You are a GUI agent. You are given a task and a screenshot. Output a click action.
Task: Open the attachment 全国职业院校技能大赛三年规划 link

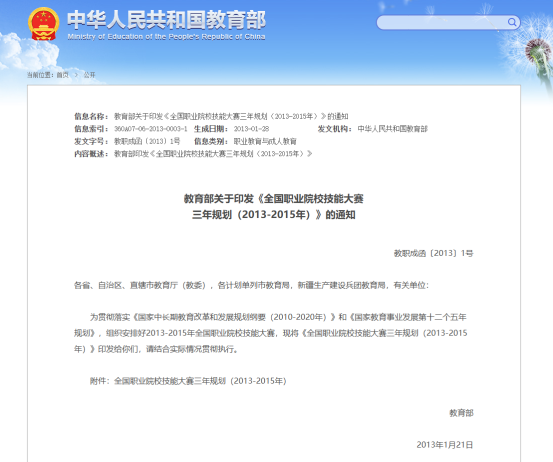coord(200,381)
